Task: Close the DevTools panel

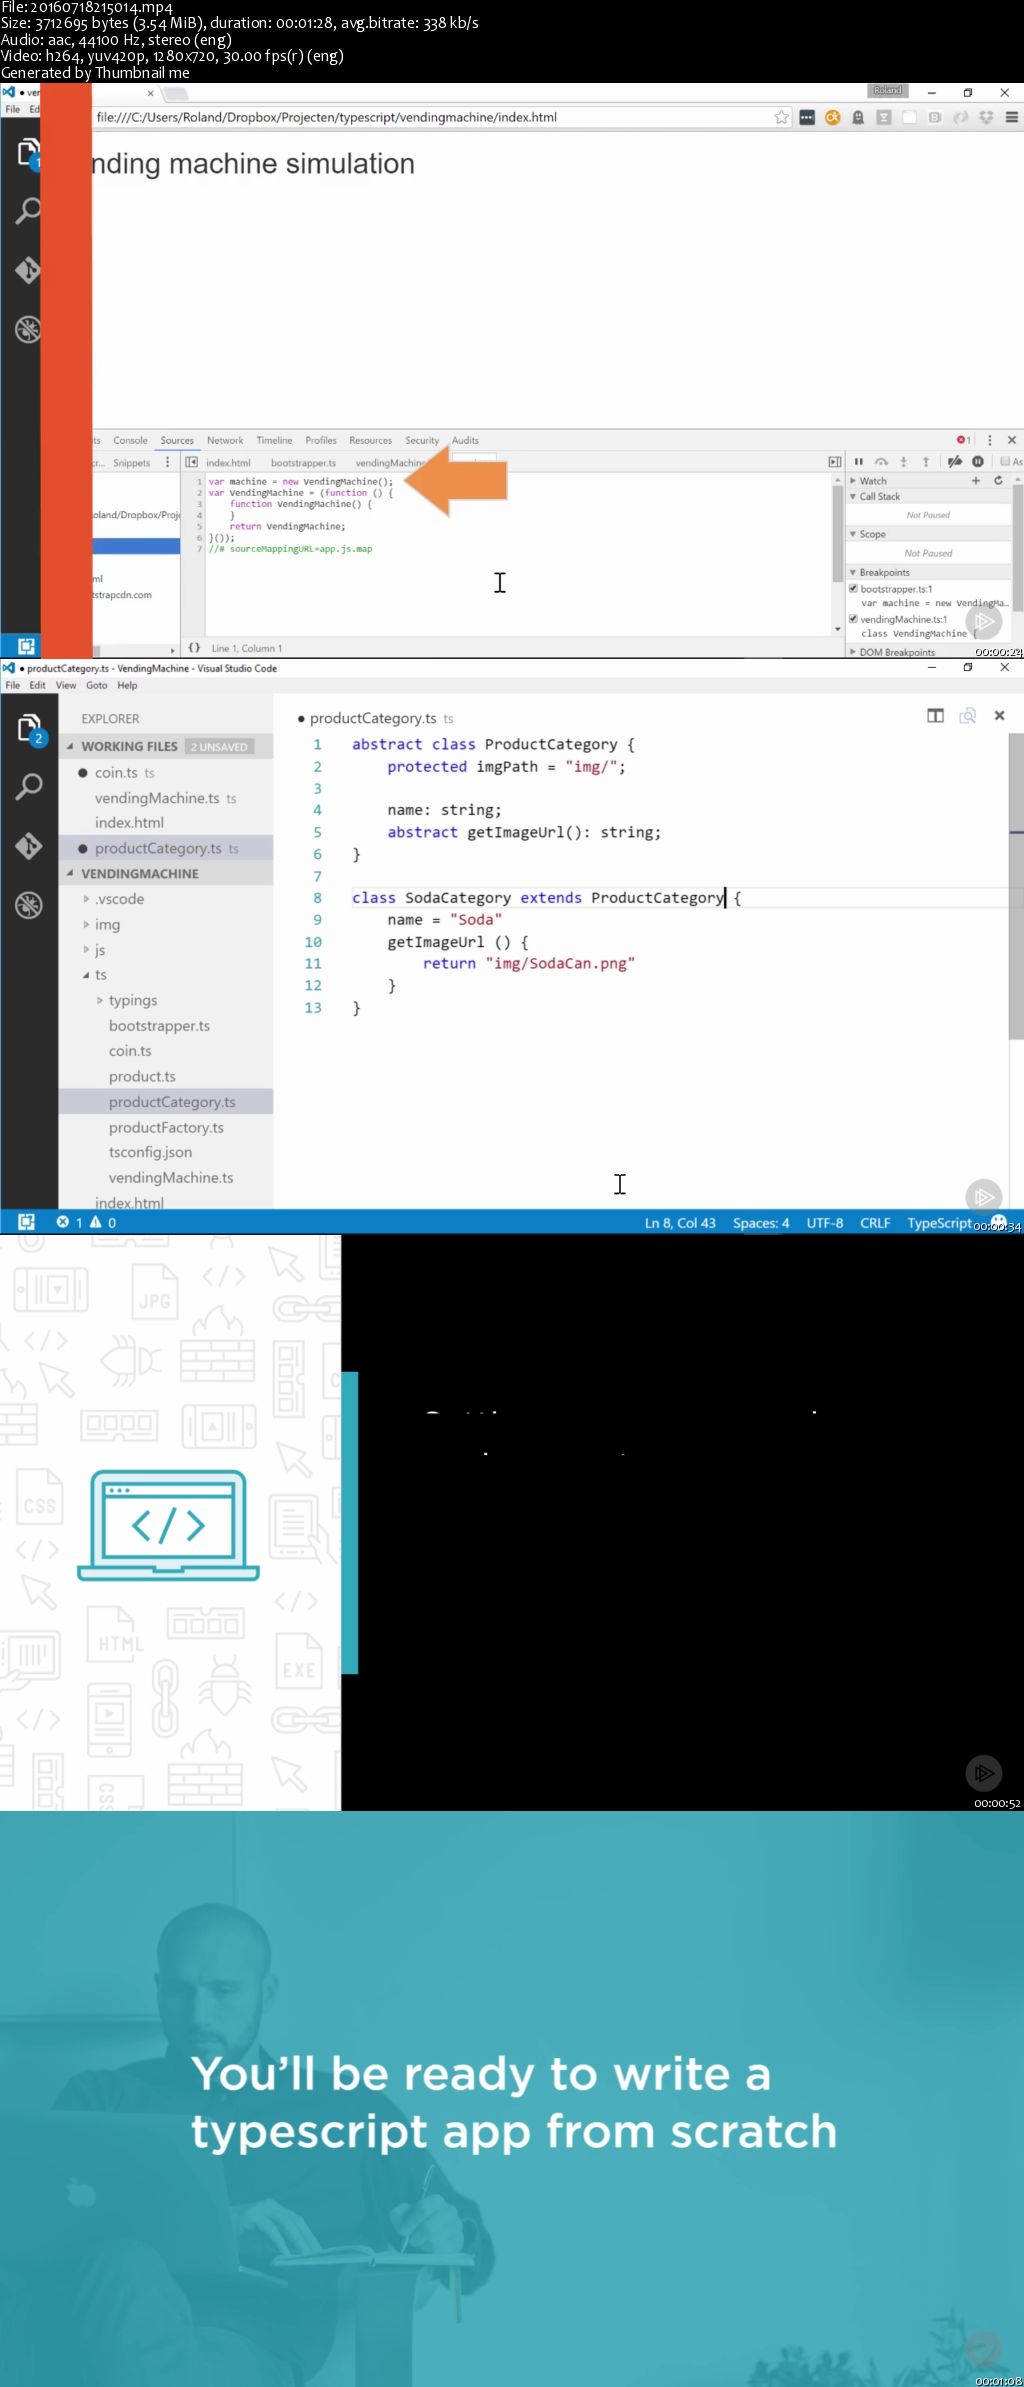Action: point(1011,440)
